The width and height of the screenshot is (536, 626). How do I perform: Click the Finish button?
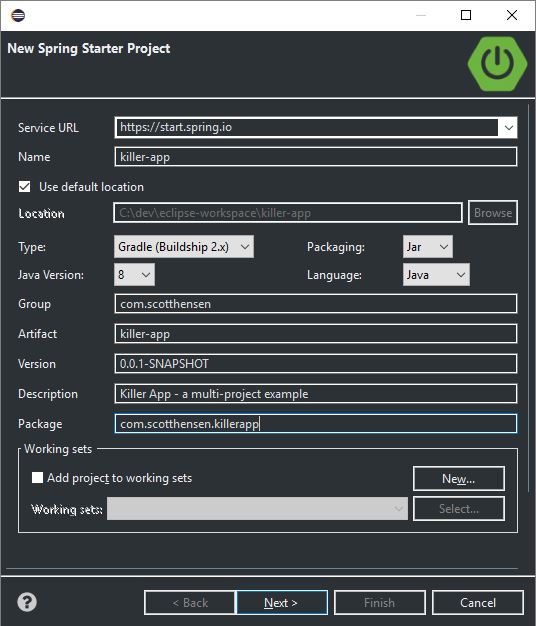pos(380,602)
